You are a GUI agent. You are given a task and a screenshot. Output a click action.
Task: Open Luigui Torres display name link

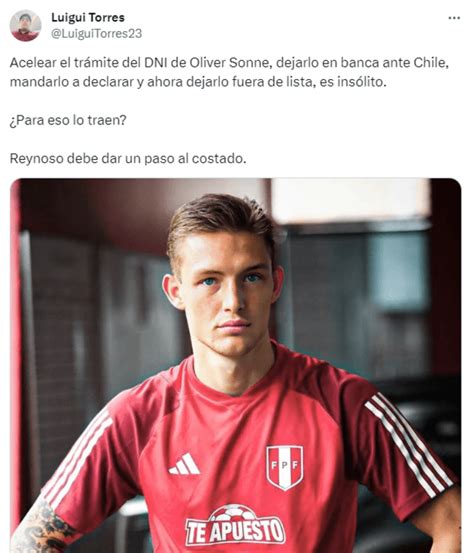(88, 17)
